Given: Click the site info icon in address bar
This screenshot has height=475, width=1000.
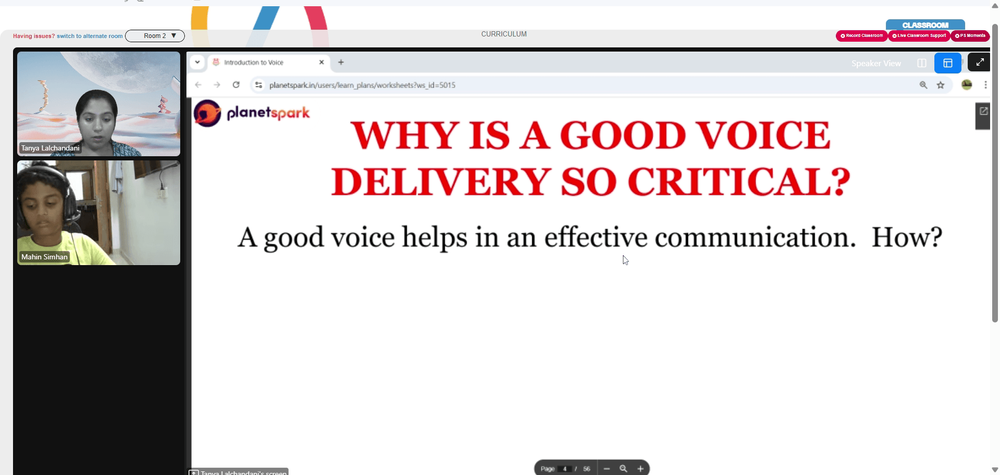Looking at the screenshot, I should click(x=258, y=85).
